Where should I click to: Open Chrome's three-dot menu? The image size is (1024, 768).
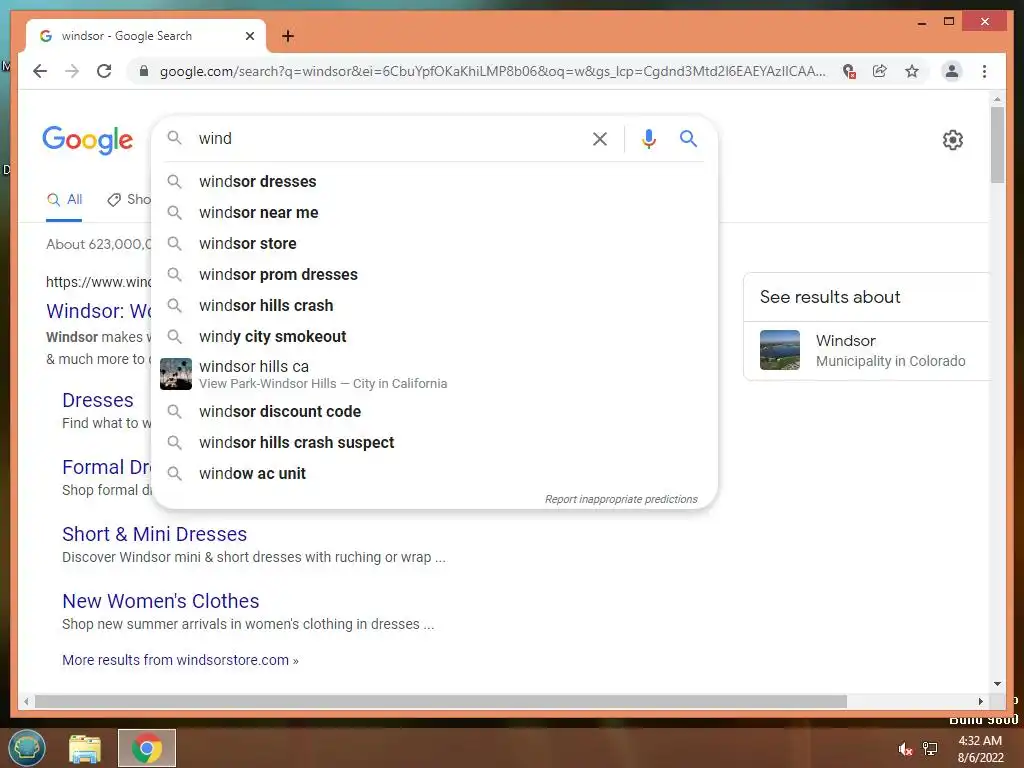(x=984, y=71)
